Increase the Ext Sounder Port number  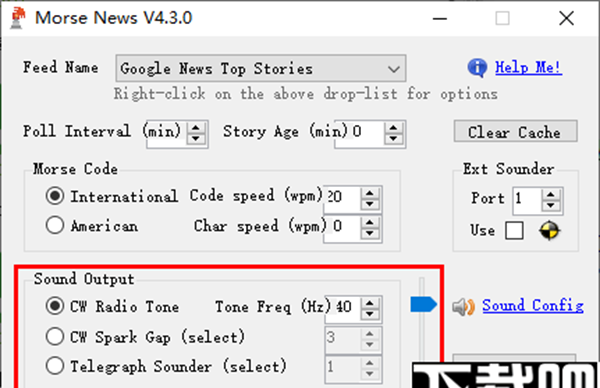click(551, 195)
